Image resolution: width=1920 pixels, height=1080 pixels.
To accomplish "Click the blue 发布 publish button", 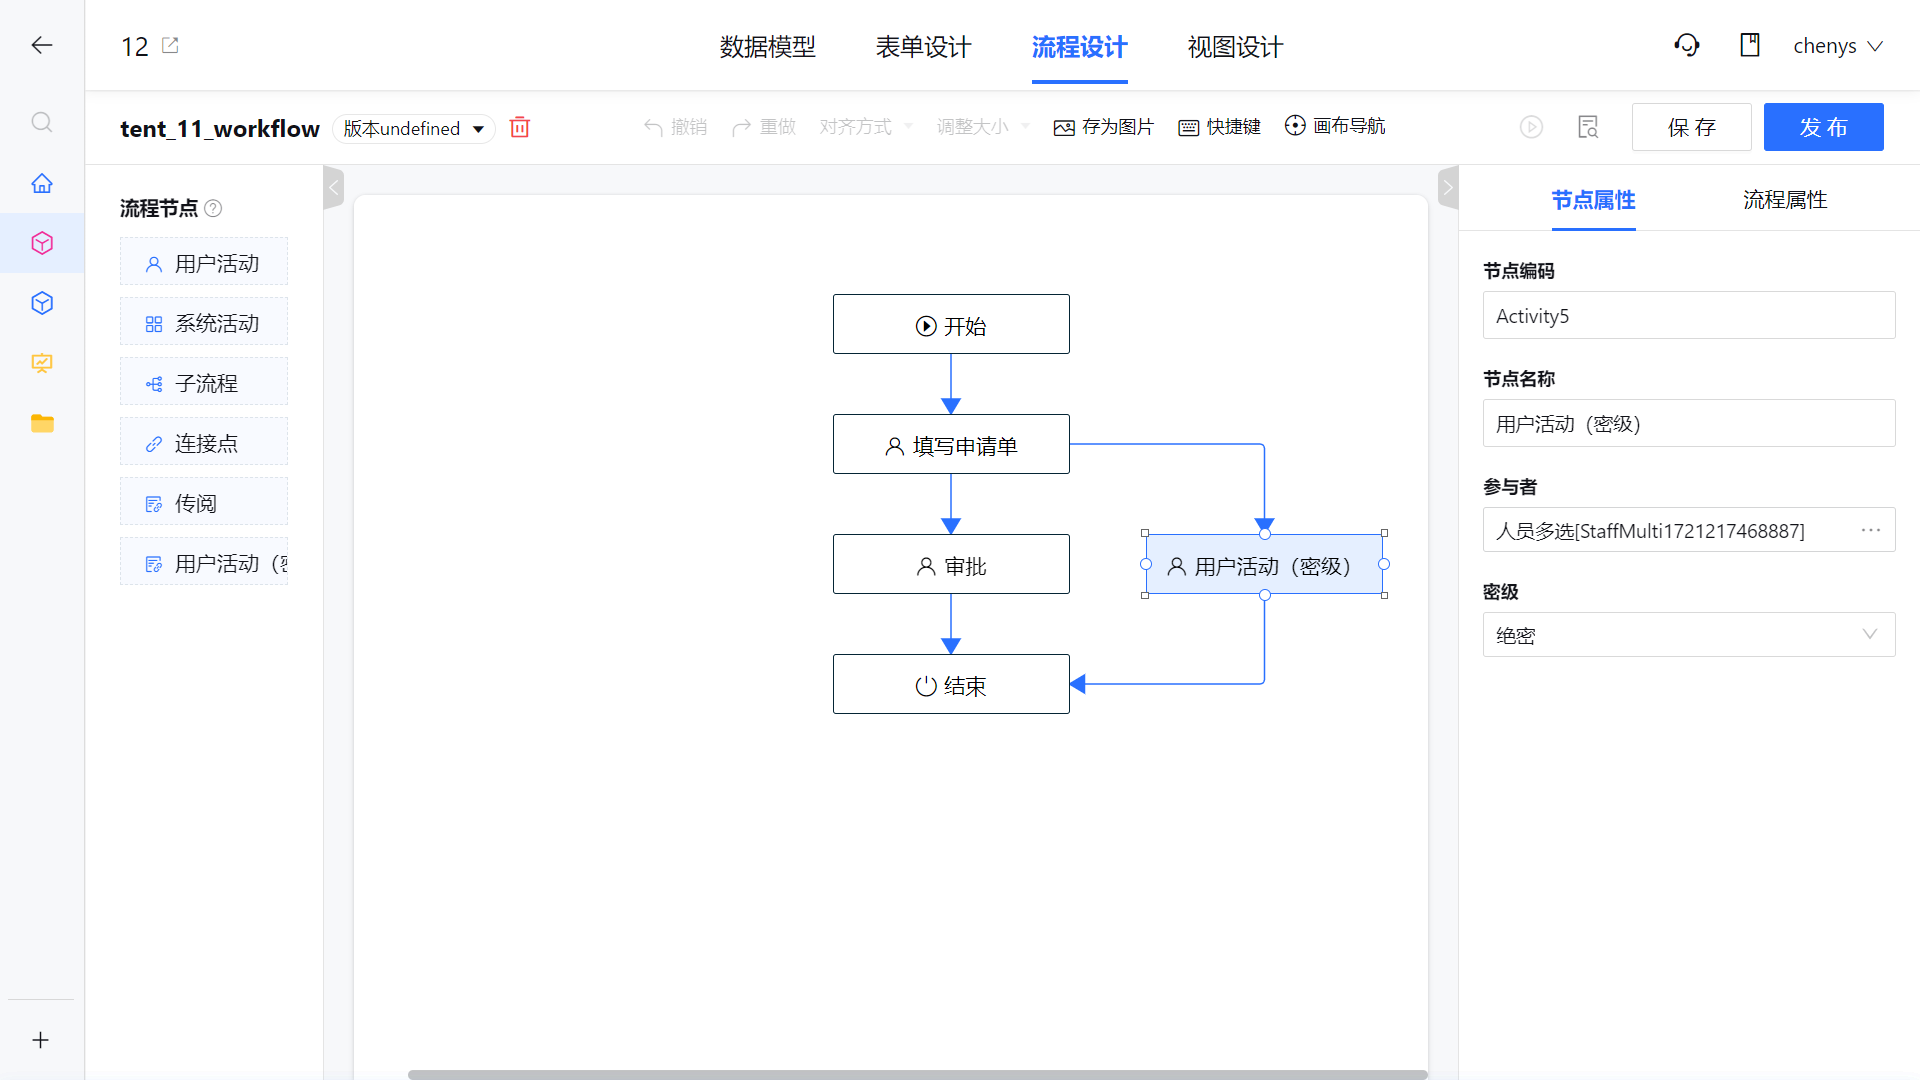I will click(1824, 127).
